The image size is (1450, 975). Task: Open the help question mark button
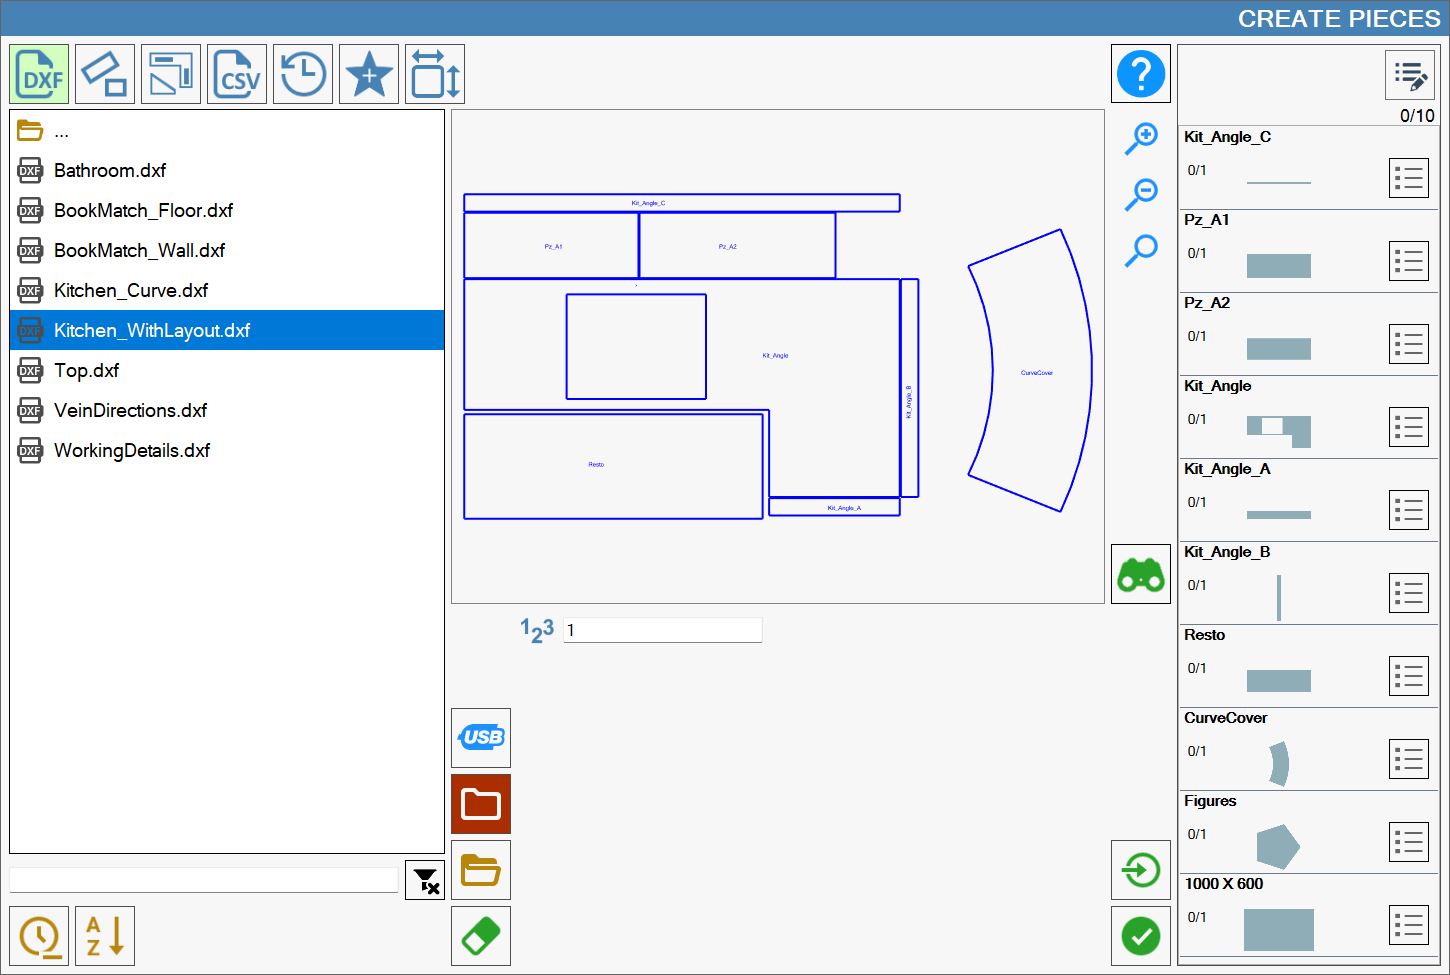pos(1141,74)
